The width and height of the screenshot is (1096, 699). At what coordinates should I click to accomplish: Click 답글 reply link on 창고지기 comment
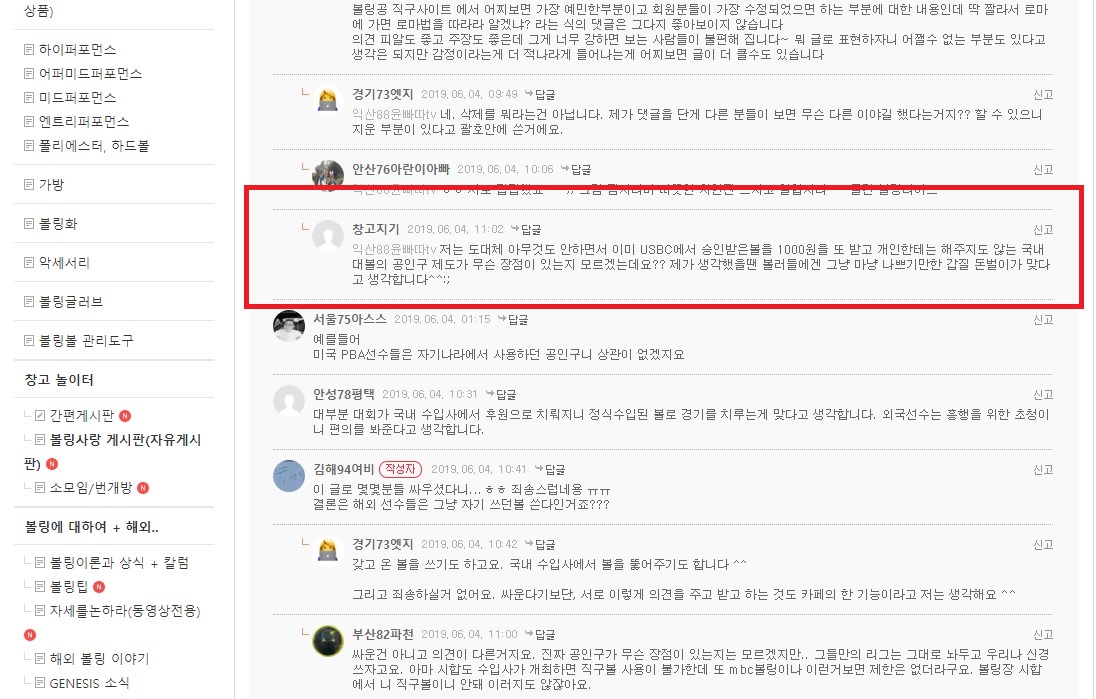(x=526, y=229)
